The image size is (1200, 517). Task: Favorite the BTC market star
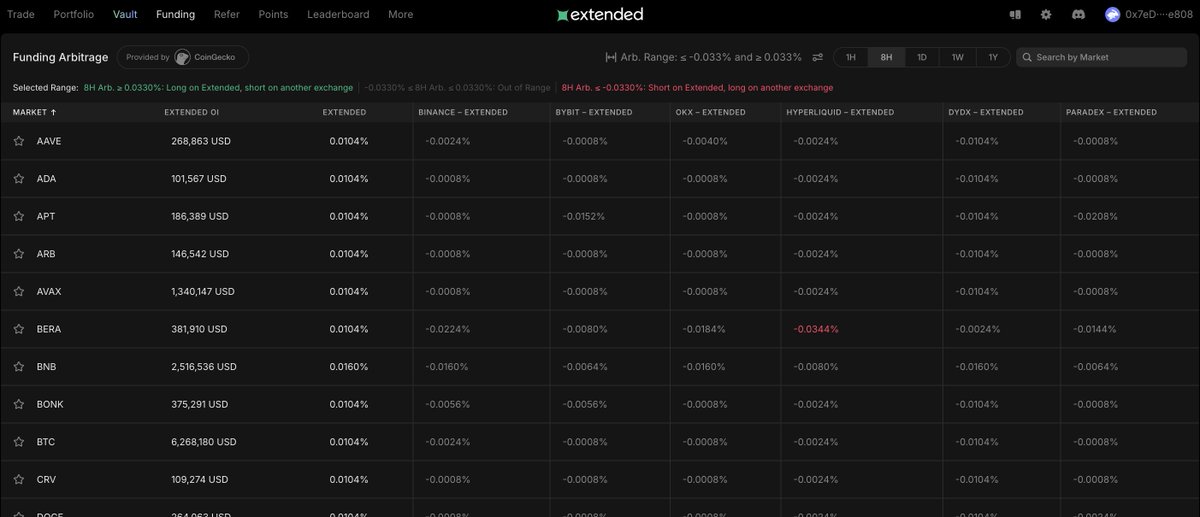click(x=18, y=442)
